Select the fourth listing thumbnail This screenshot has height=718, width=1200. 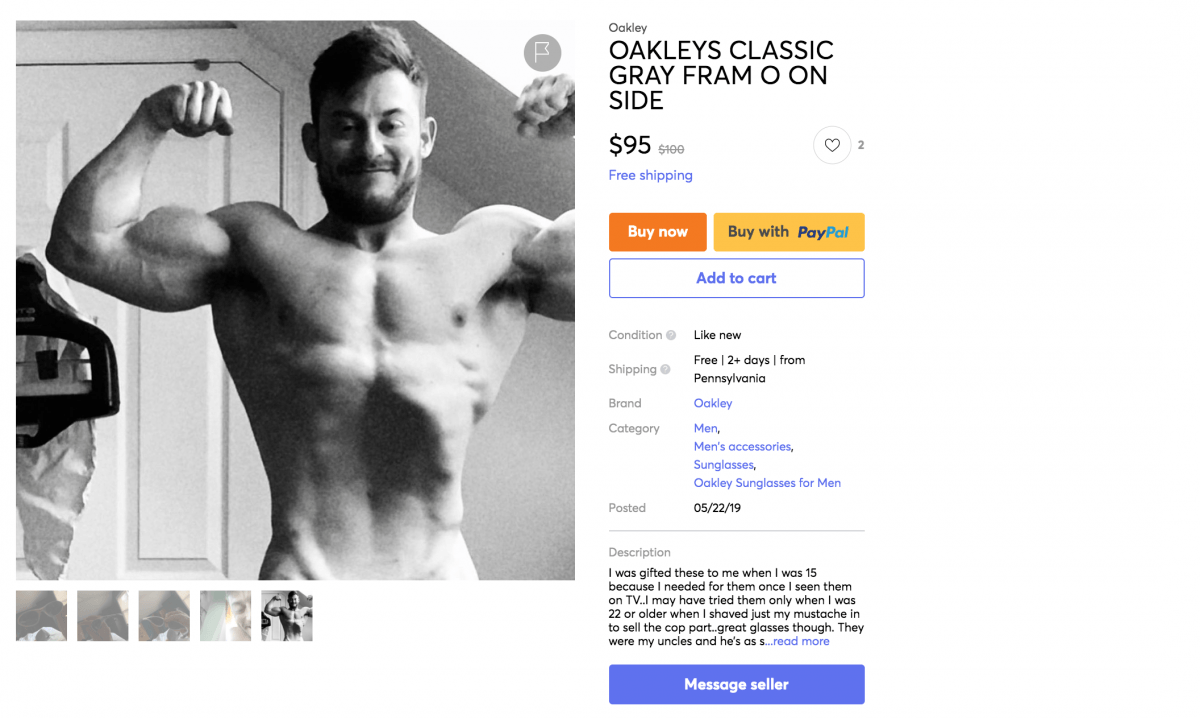coord(226,616)
